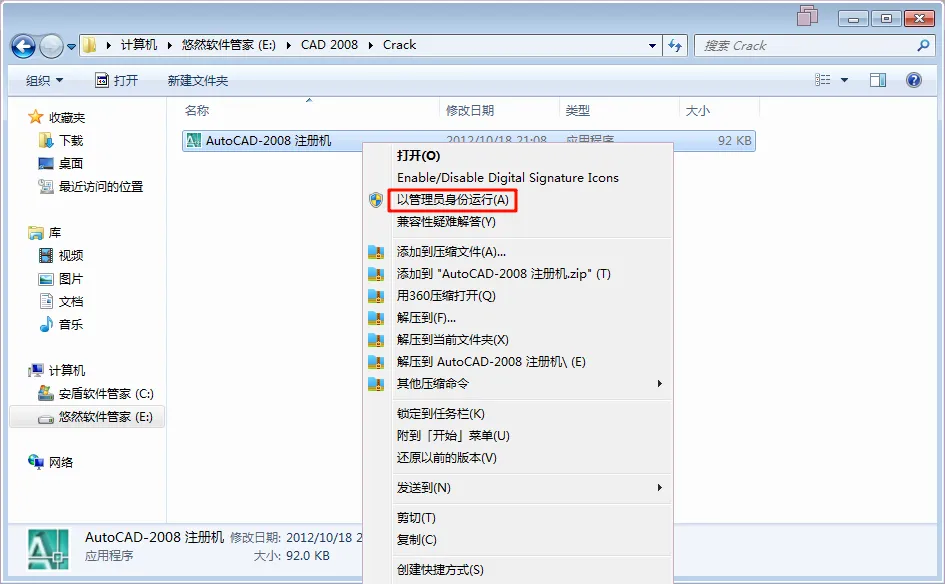
Task: Open the 视频 library
Action: pos(61,256)
